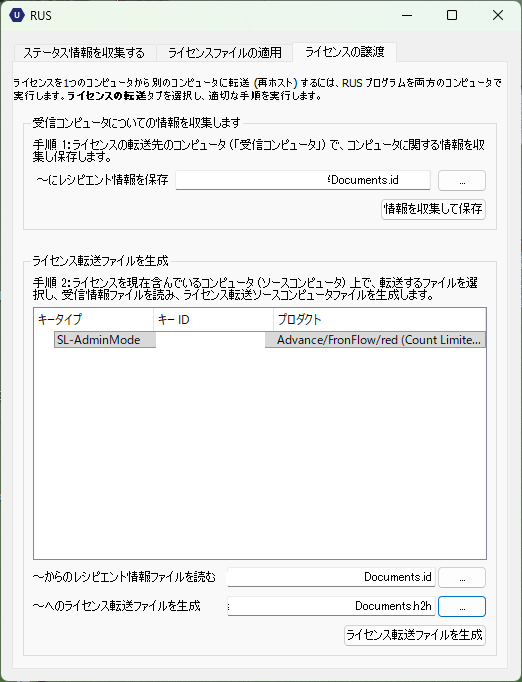Screen dimensions: 522x682
Task: Close the RUS window
Action: 498,15
